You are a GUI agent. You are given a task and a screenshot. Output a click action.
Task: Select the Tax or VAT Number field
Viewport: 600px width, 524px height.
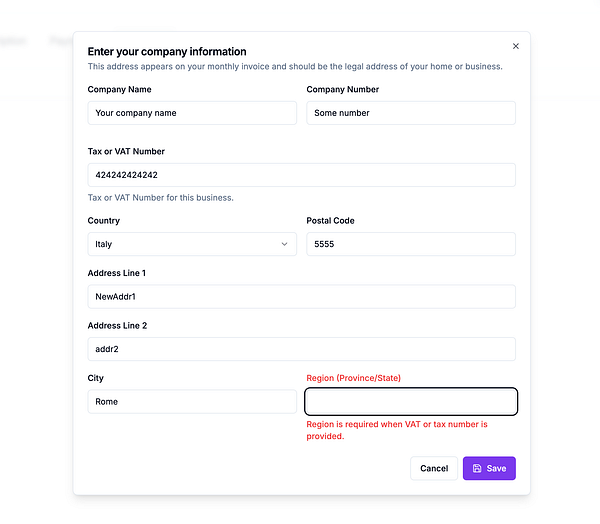pos(301,175)
